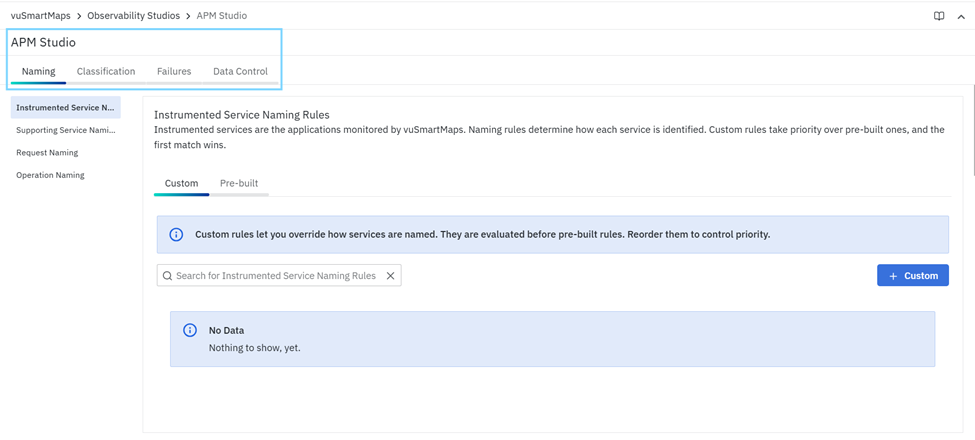
Task: Click info icon in custom rules banner
Action: coord(176,235)
